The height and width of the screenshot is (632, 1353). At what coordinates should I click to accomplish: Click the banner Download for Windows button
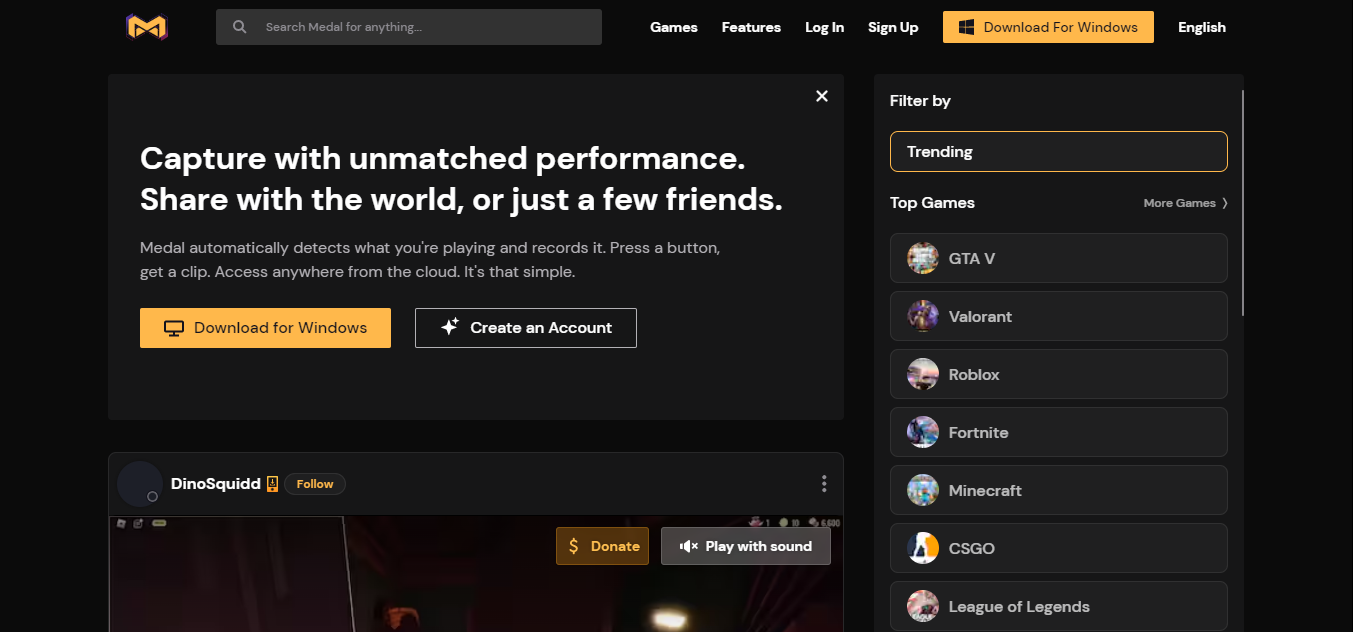tap(265, 328)
